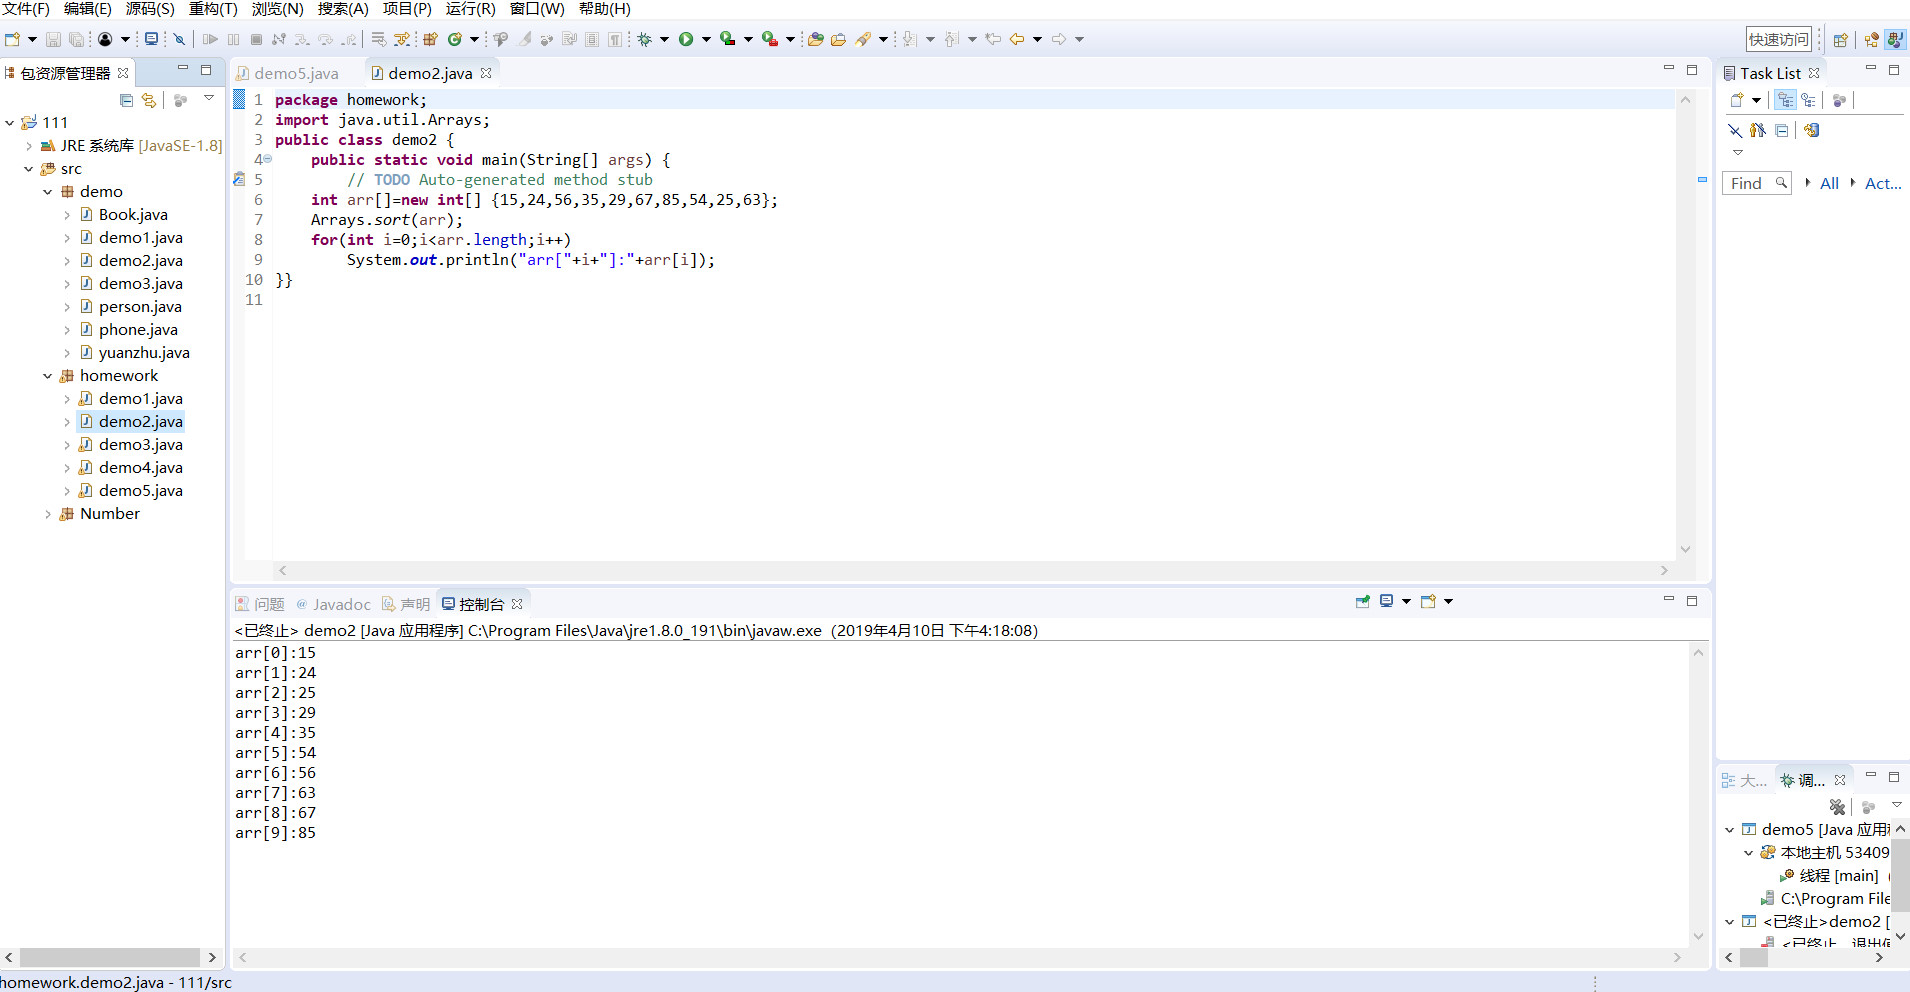Click the Open Task toolbar icon
The image size is (1910, 992).
pos(839,39)
